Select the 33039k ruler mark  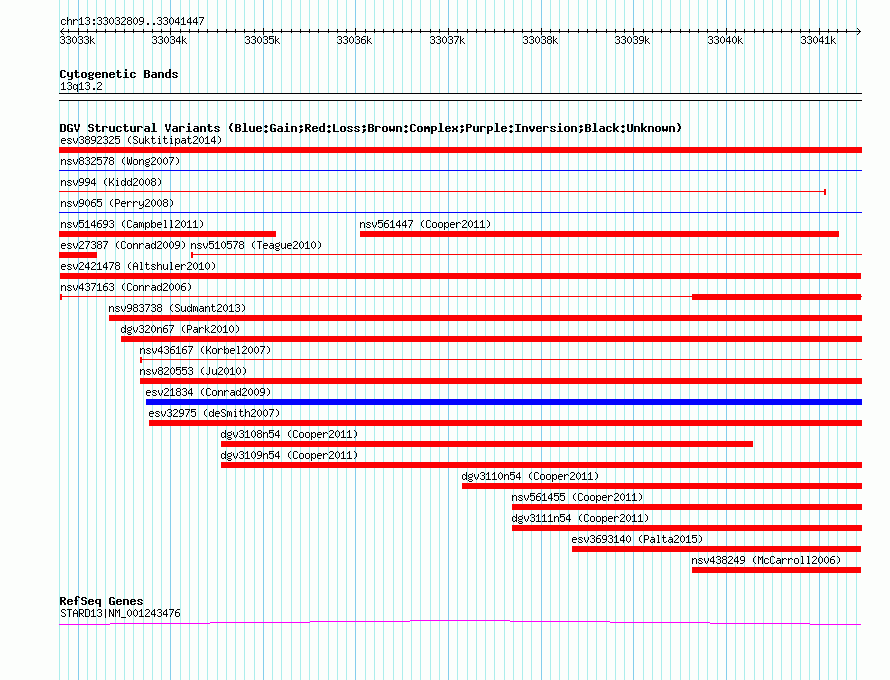click(632, 40)
